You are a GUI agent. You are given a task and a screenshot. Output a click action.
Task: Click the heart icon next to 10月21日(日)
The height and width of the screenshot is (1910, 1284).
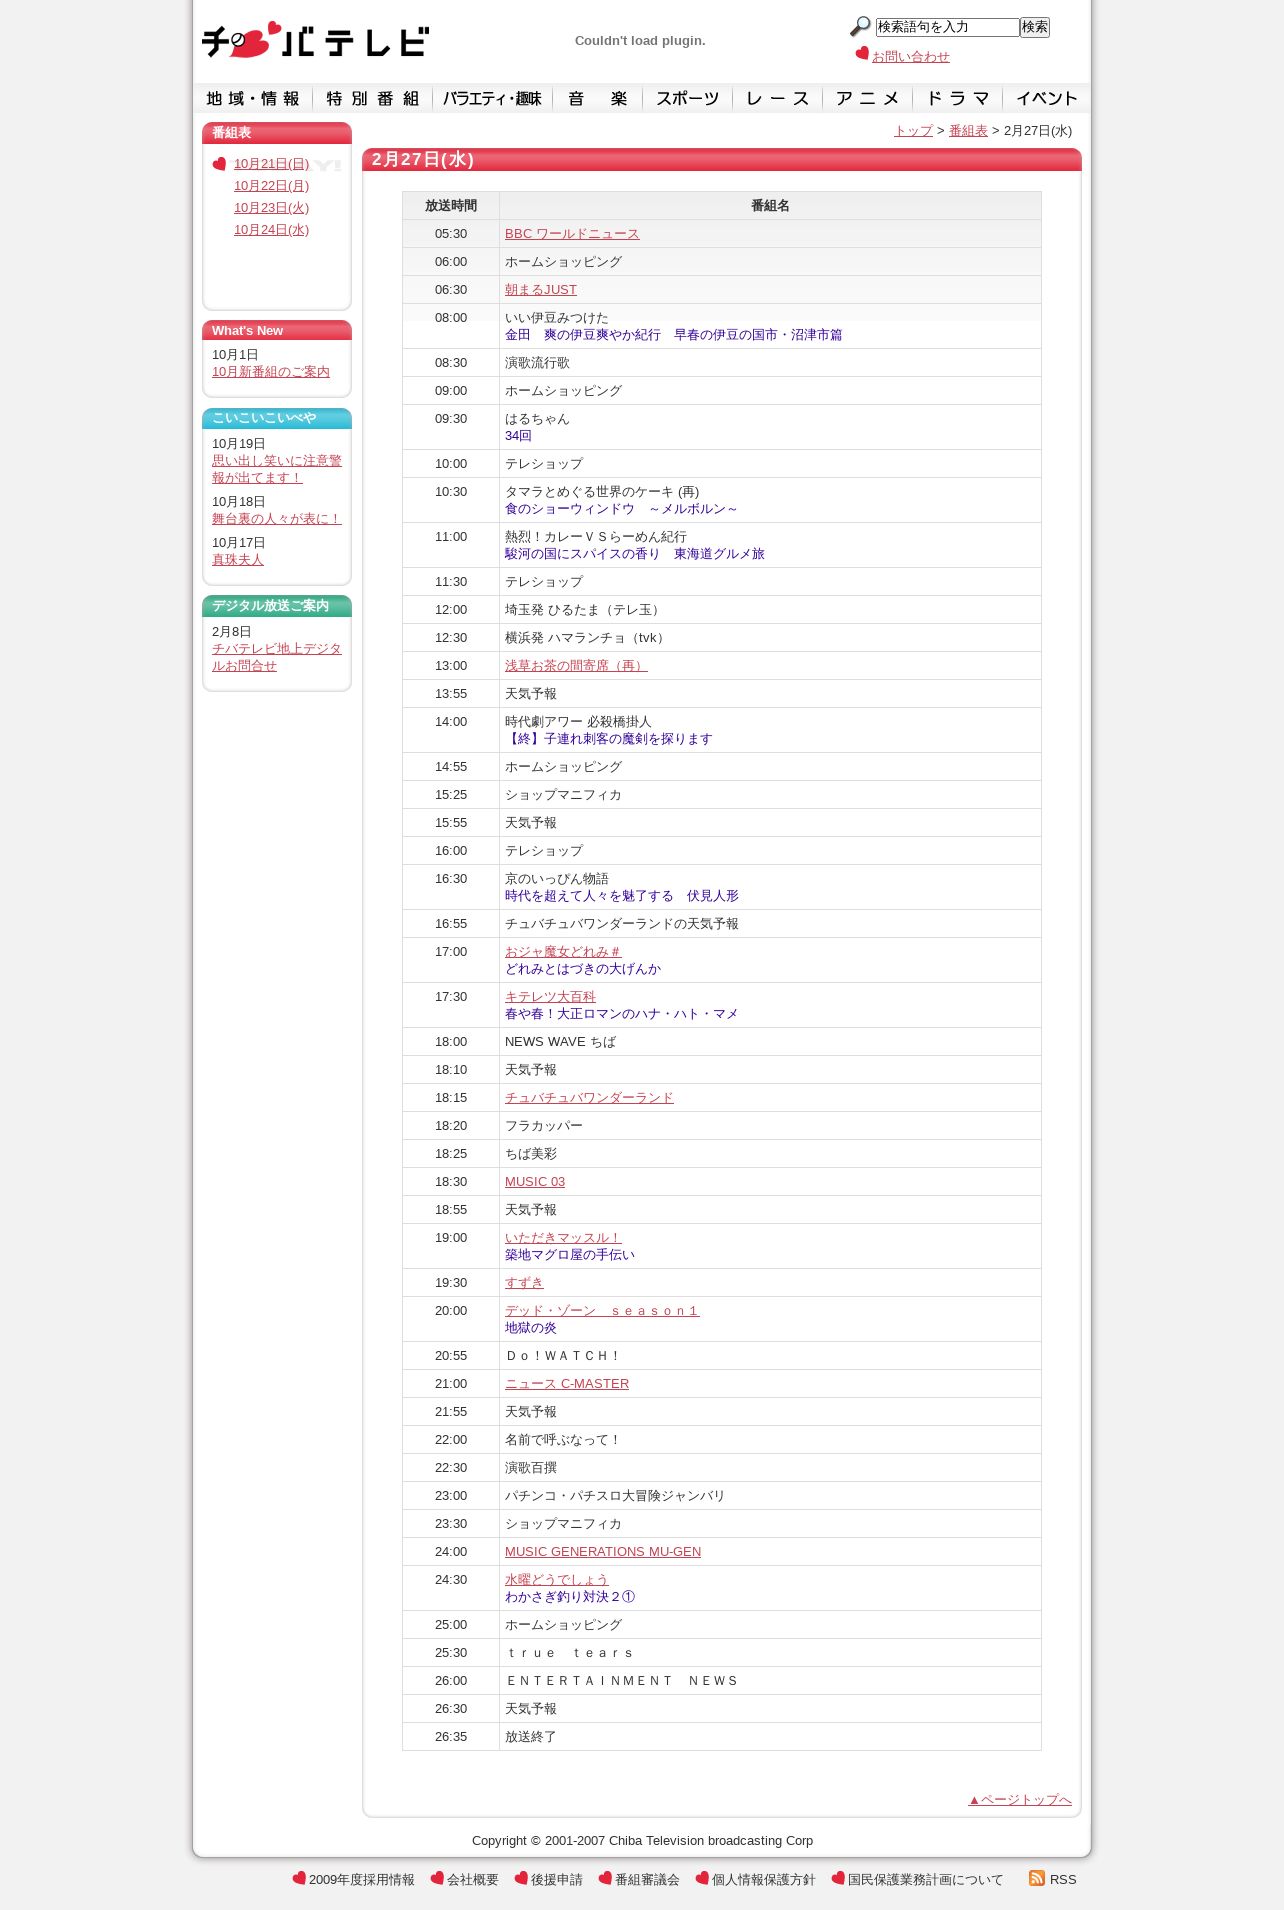[220, 164]
